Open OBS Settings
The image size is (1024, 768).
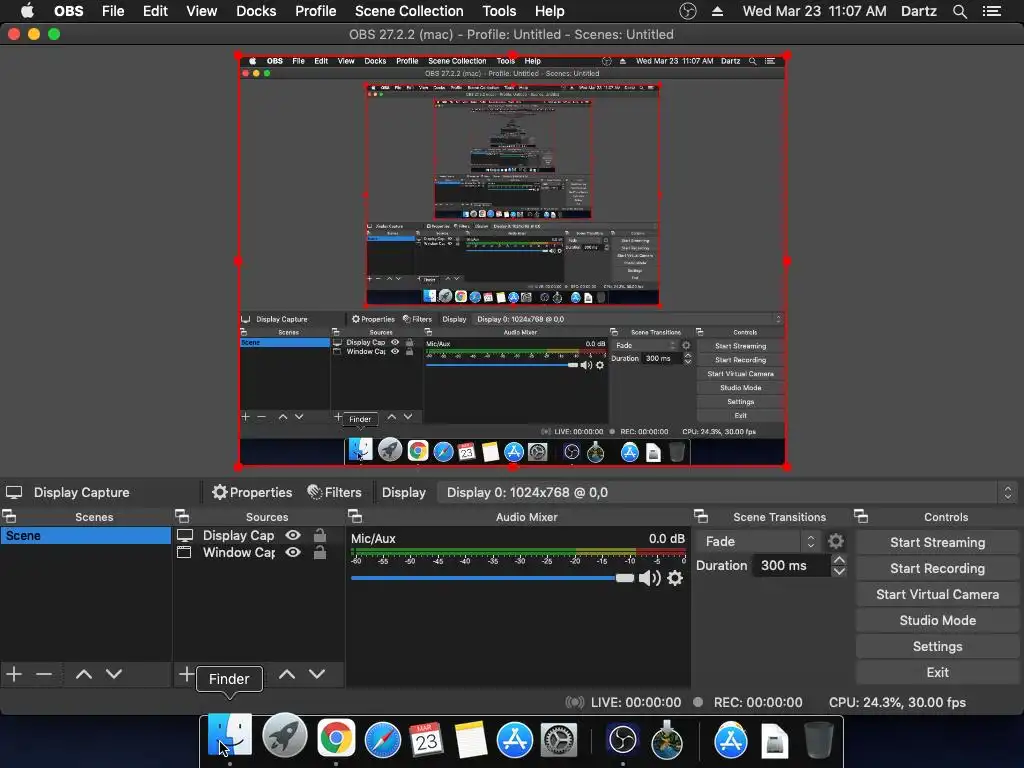pos(937,647)
